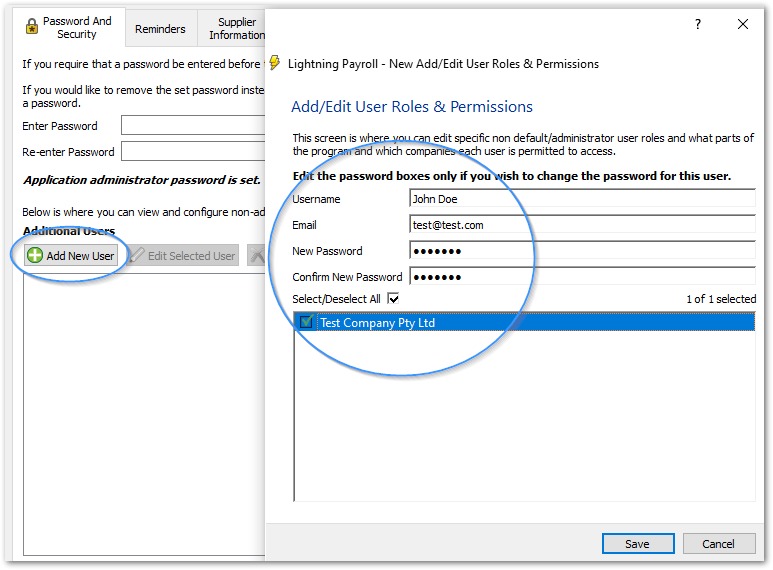Image resolution: width=773 pixels, height=570 pixels.
Task: Click the Cancel button
Action: (x=719, y=544)
